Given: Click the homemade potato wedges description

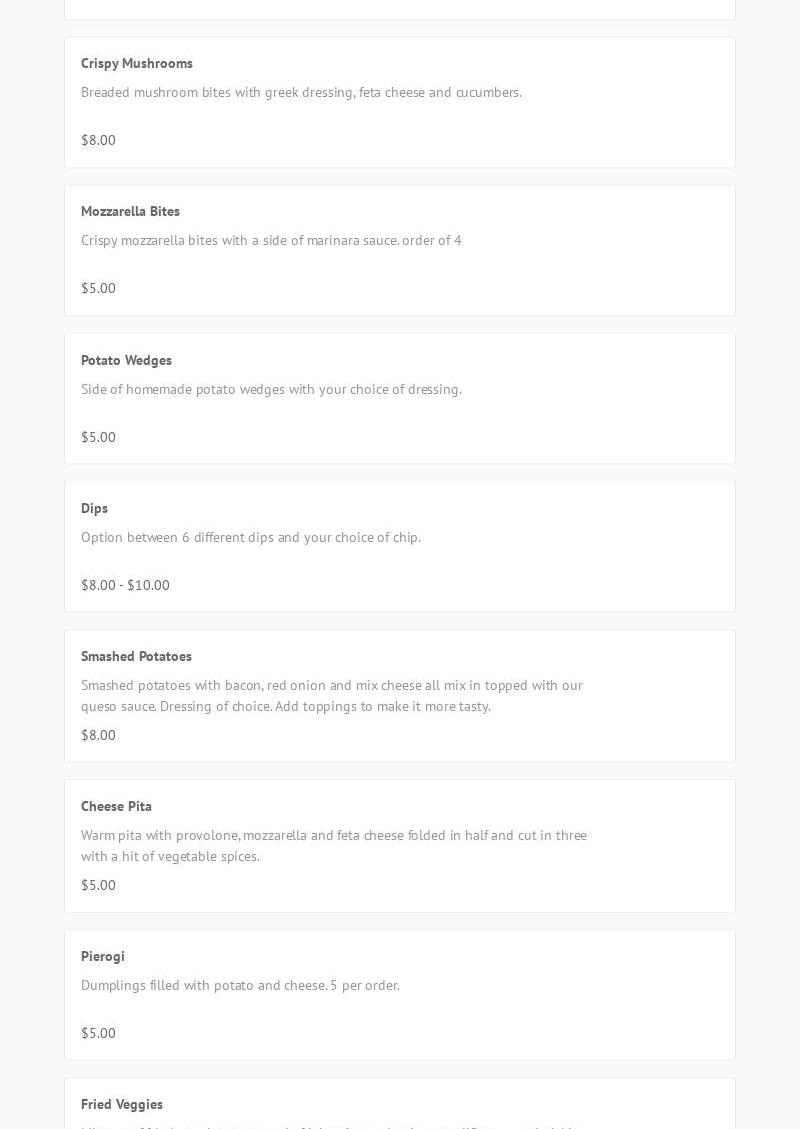Looking at the screenshot, I should [x=271, y=389].
